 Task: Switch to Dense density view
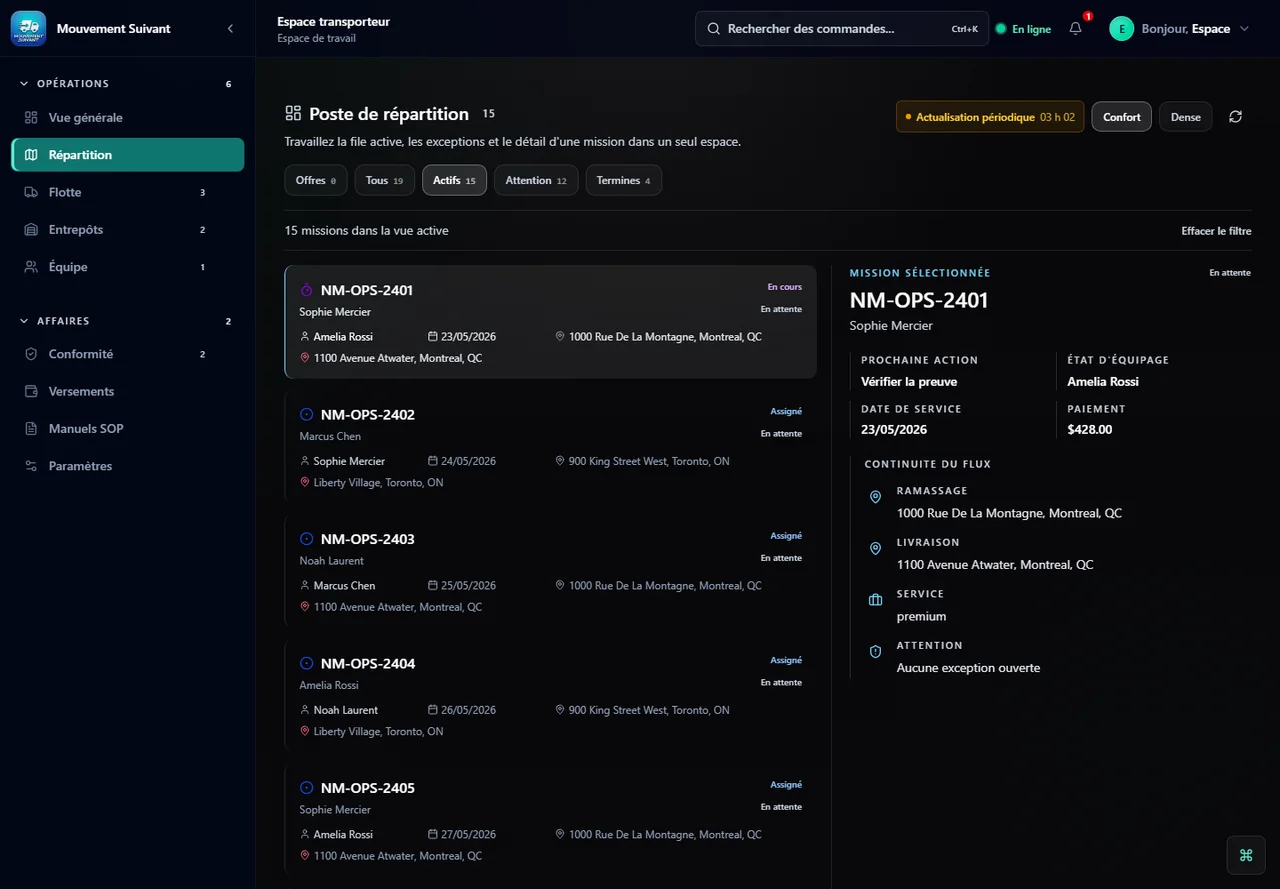point(1186,117)
